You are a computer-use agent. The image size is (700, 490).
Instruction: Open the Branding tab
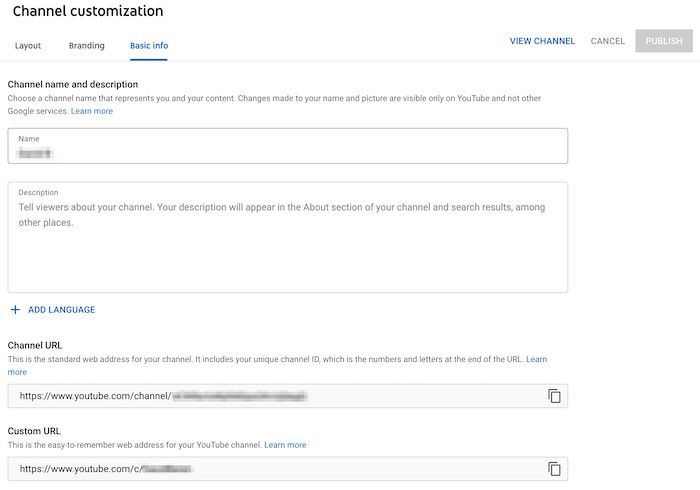87,46
